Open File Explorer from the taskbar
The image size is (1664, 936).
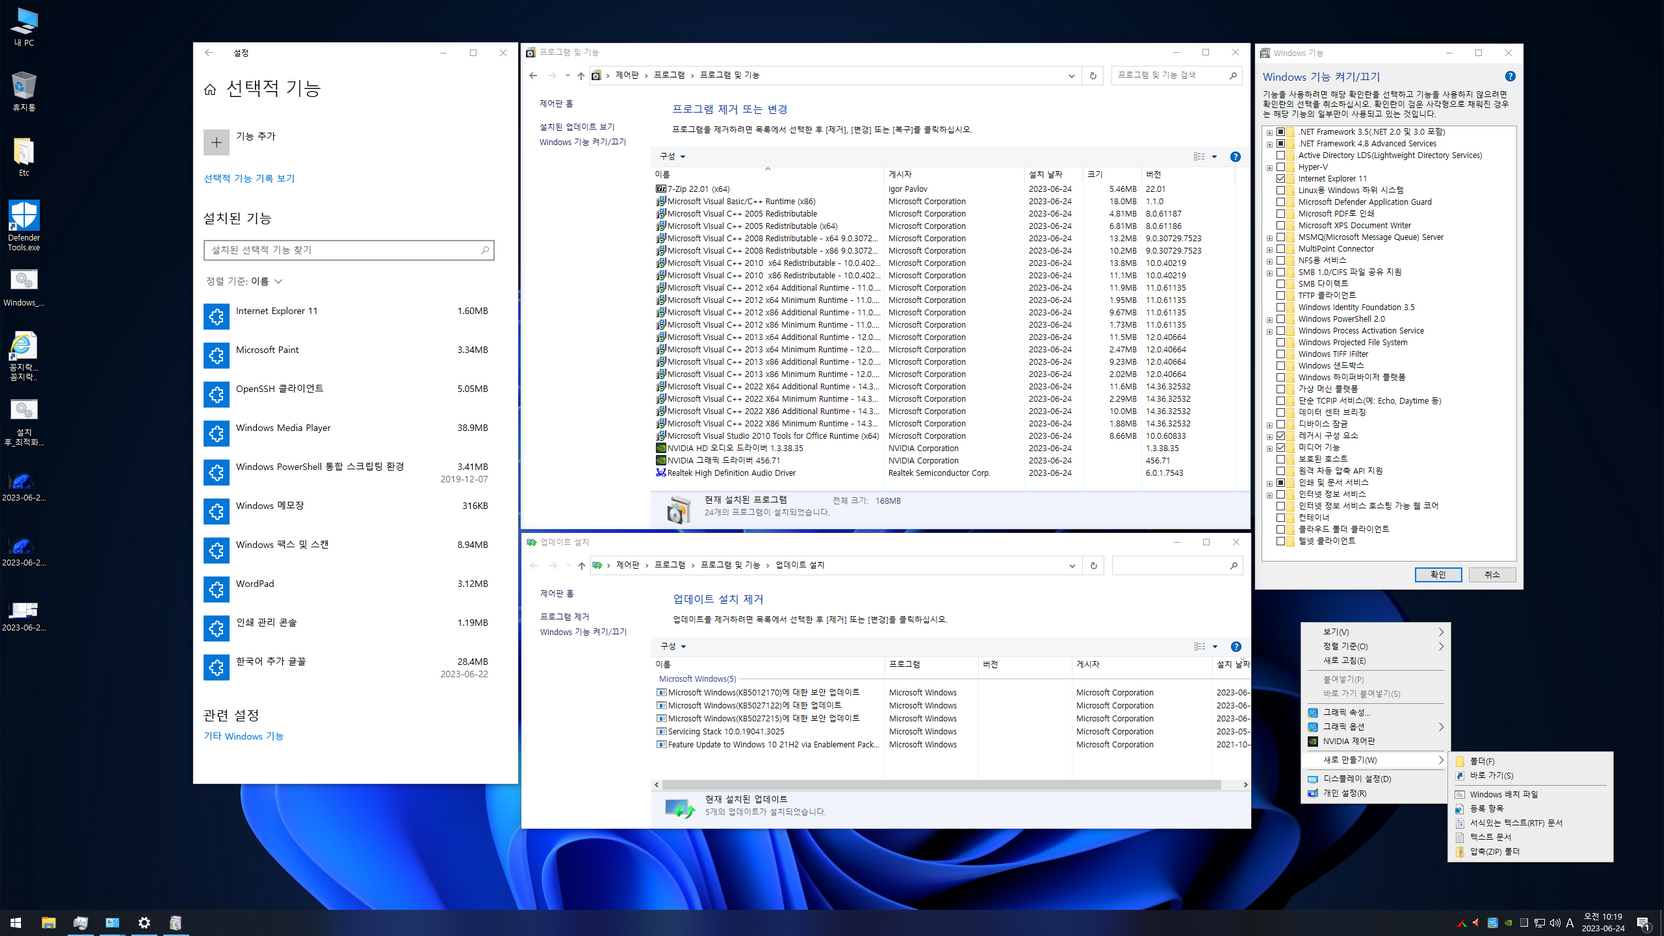tap(48, 923)
